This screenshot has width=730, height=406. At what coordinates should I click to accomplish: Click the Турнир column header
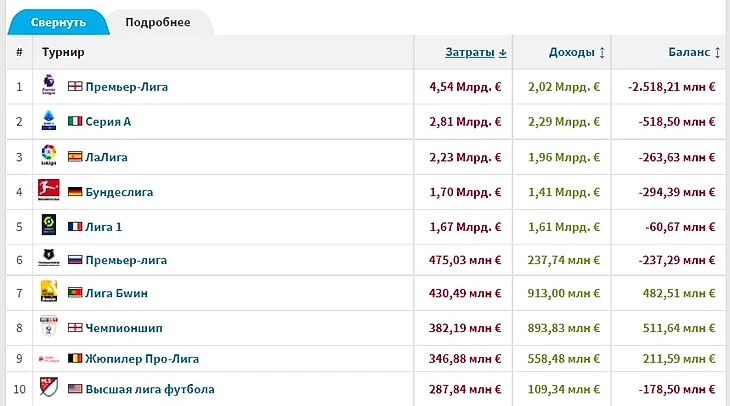pyautogui.click(x=63, y=52)
